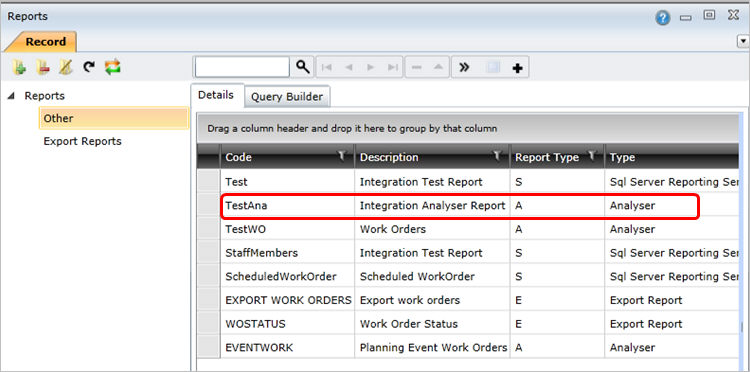Click the add record icon with green plus
Viewport: 750px width, 372px height.
[20, 67]
